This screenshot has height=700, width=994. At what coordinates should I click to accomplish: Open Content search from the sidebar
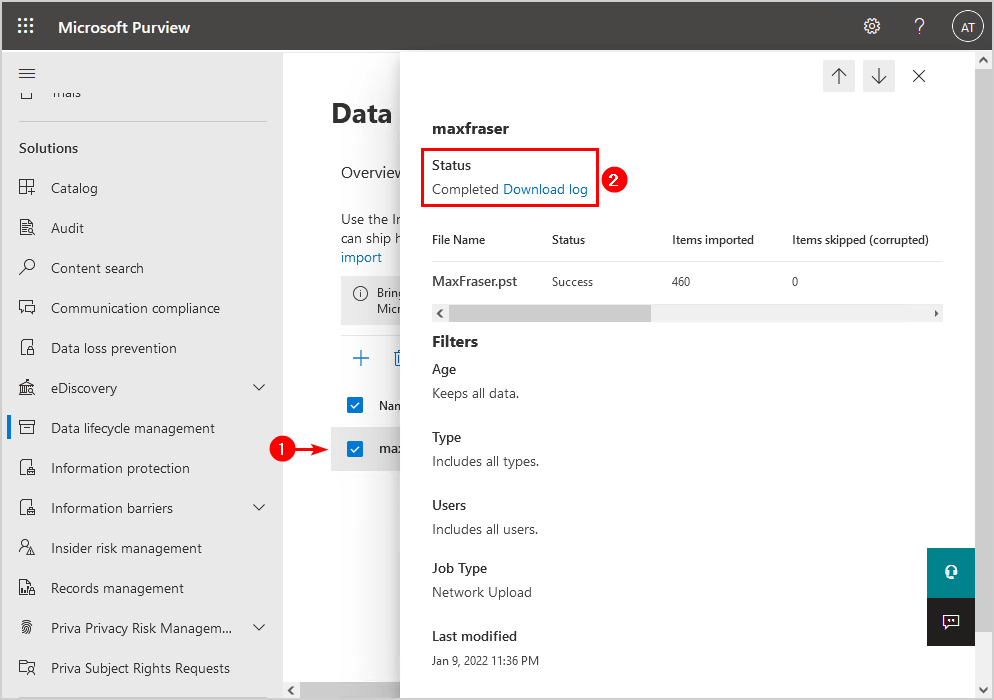point(95,267)
